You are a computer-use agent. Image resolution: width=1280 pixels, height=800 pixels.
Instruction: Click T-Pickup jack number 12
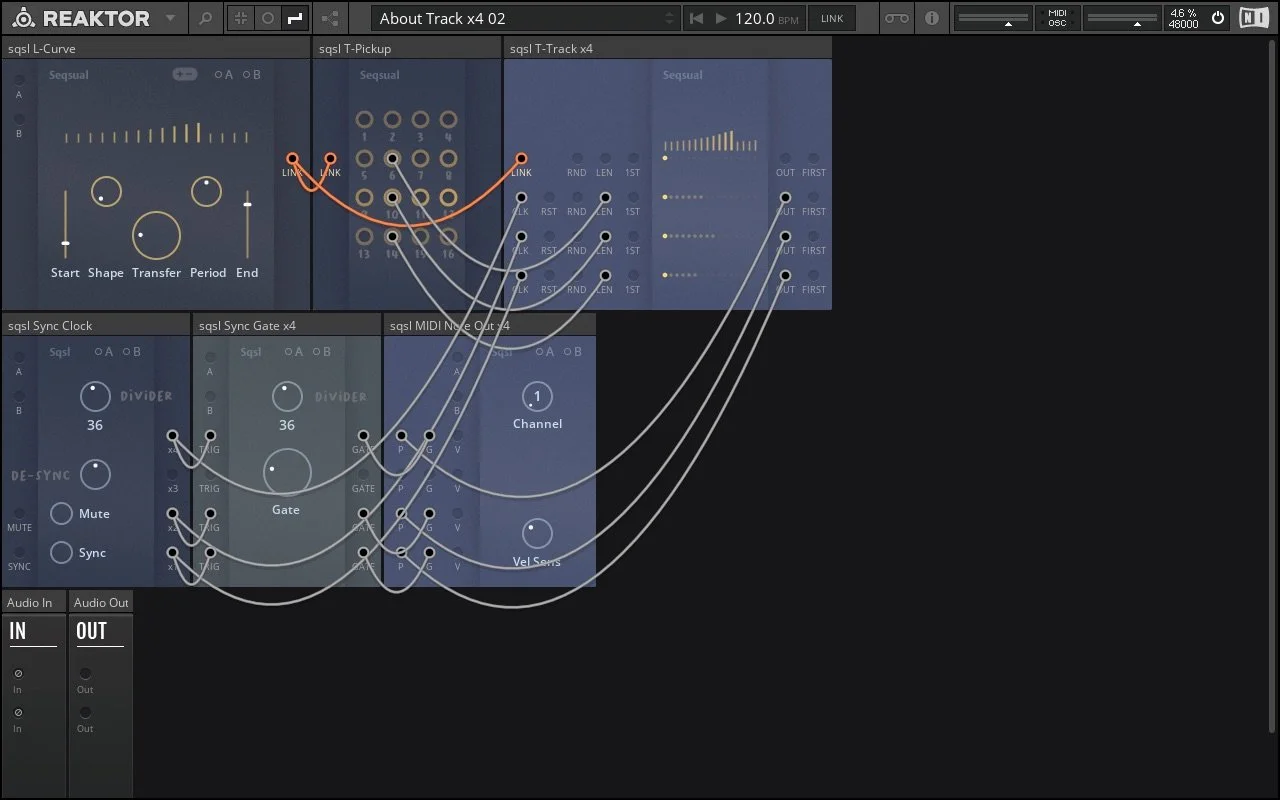pos(448,198)
